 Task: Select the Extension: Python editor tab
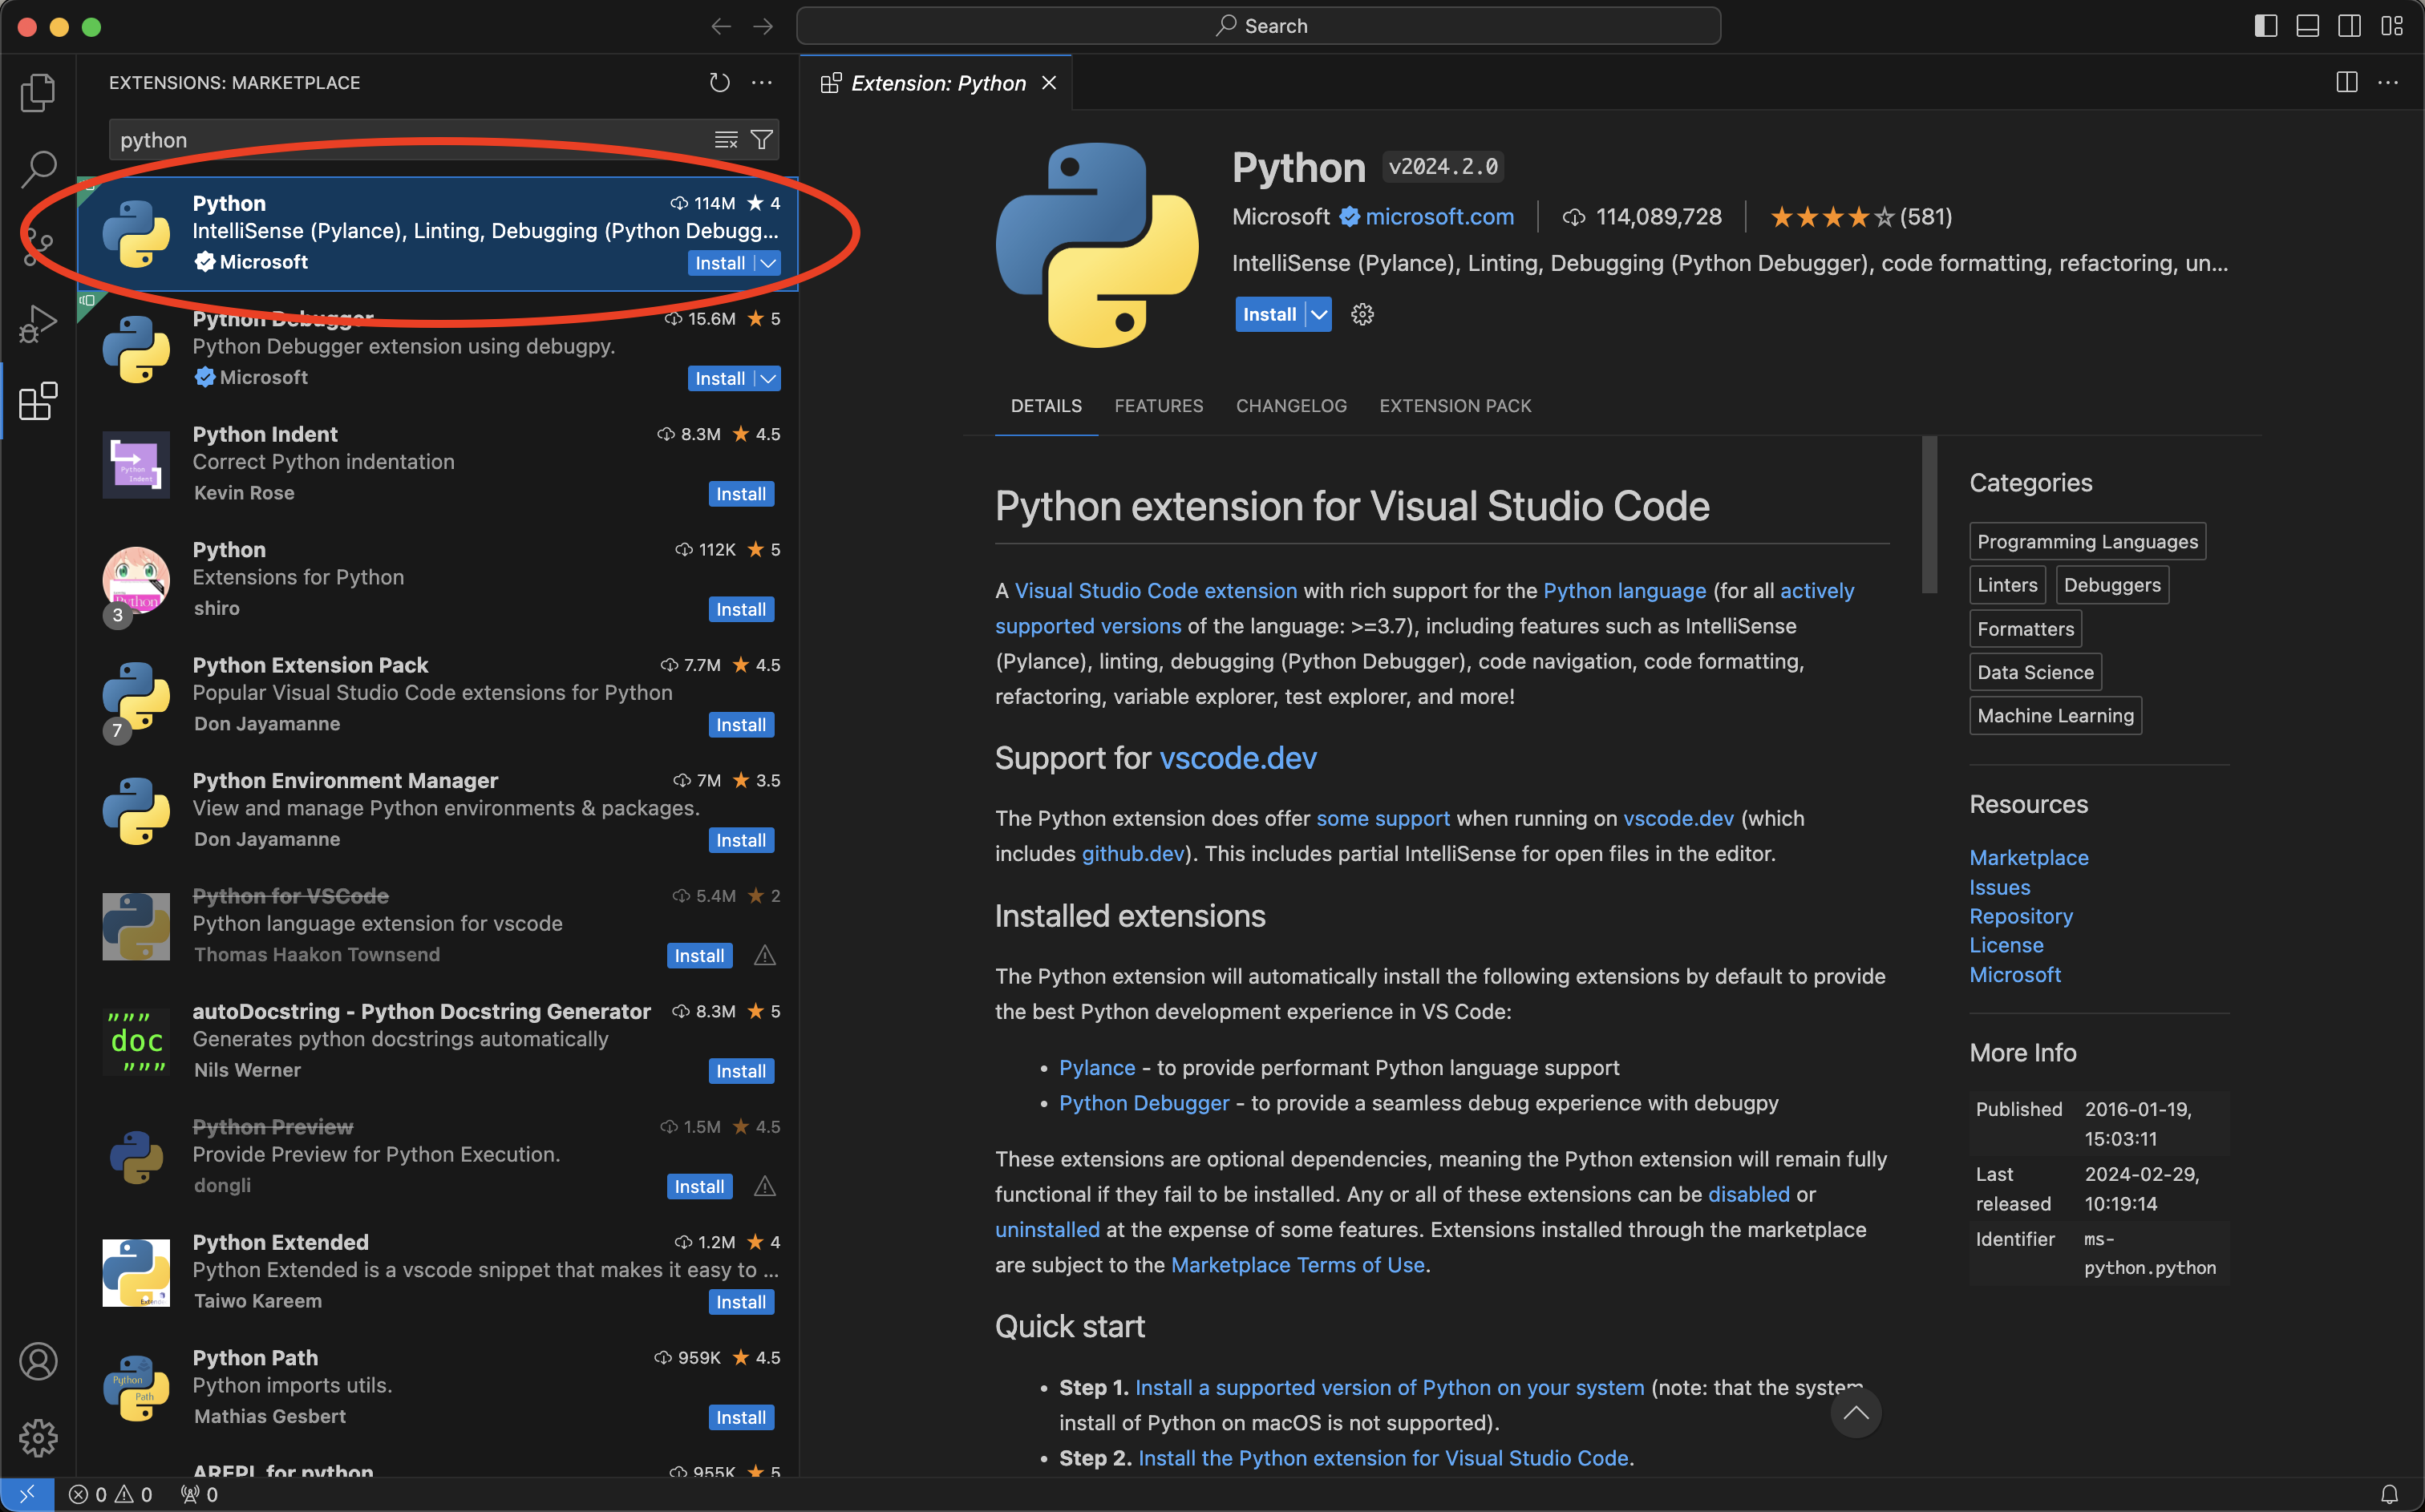pos(937,83)
